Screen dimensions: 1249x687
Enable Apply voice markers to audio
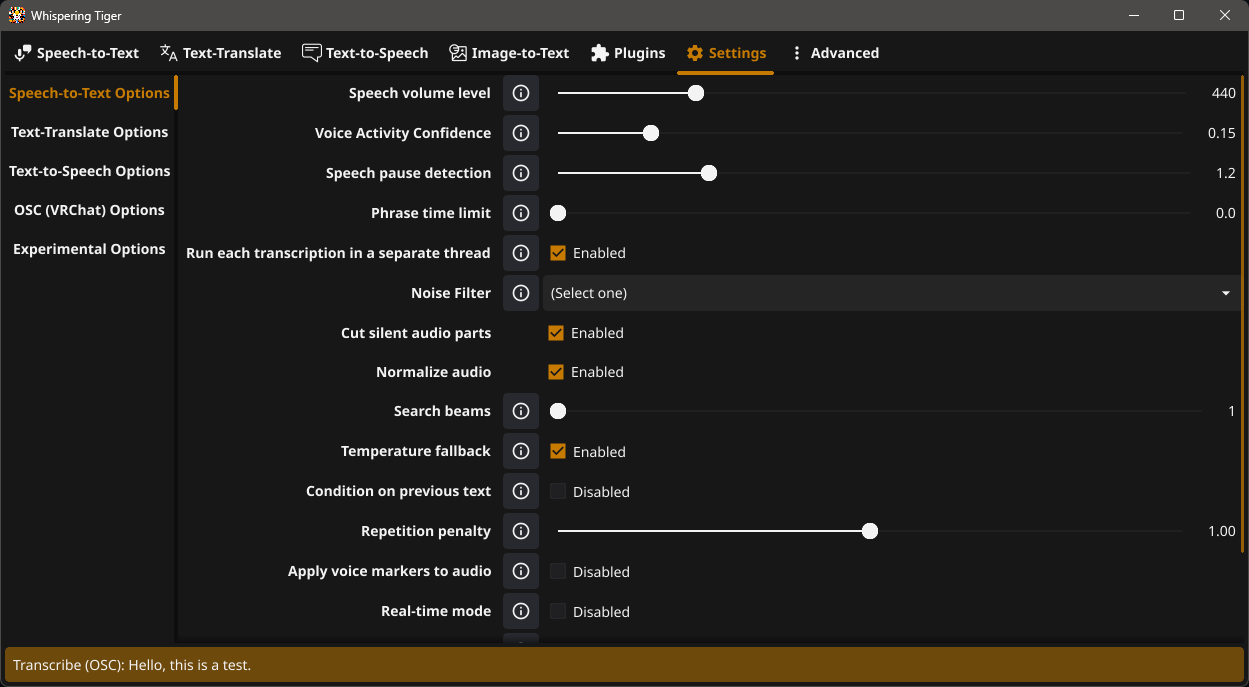(x=558, y=571)
